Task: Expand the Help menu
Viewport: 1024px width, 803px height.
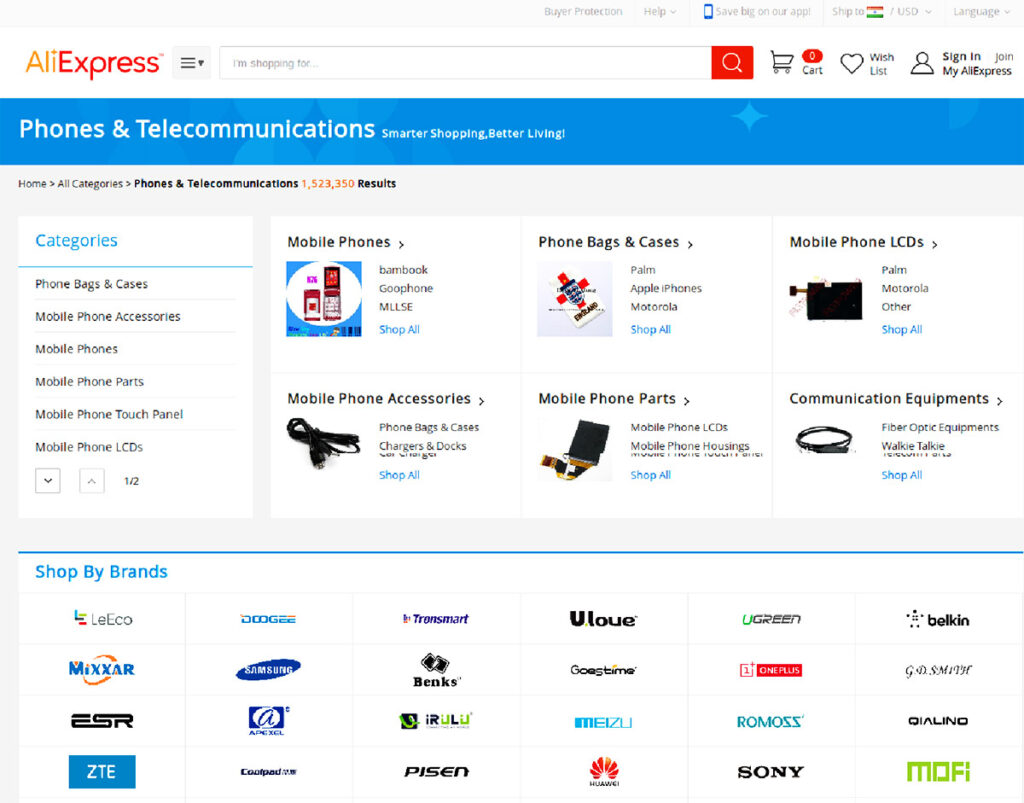Action: 660,12
